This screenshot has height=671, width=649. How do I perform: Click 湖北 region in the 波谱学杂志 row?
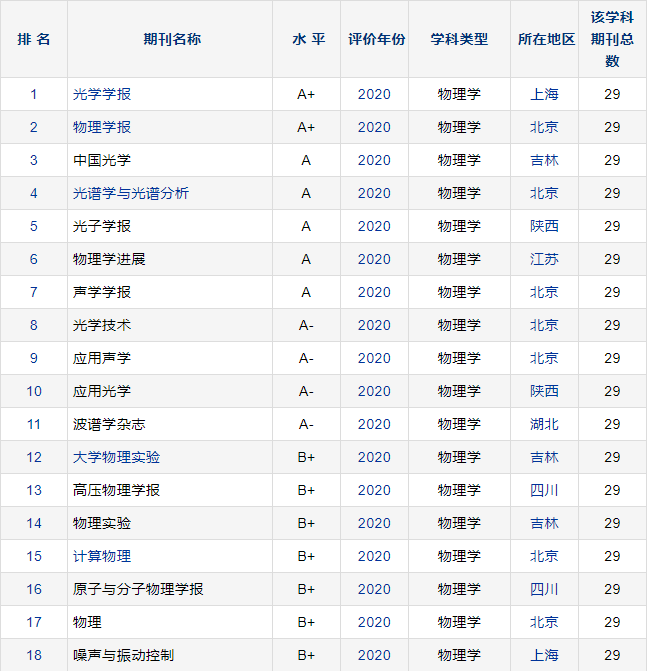544,424
